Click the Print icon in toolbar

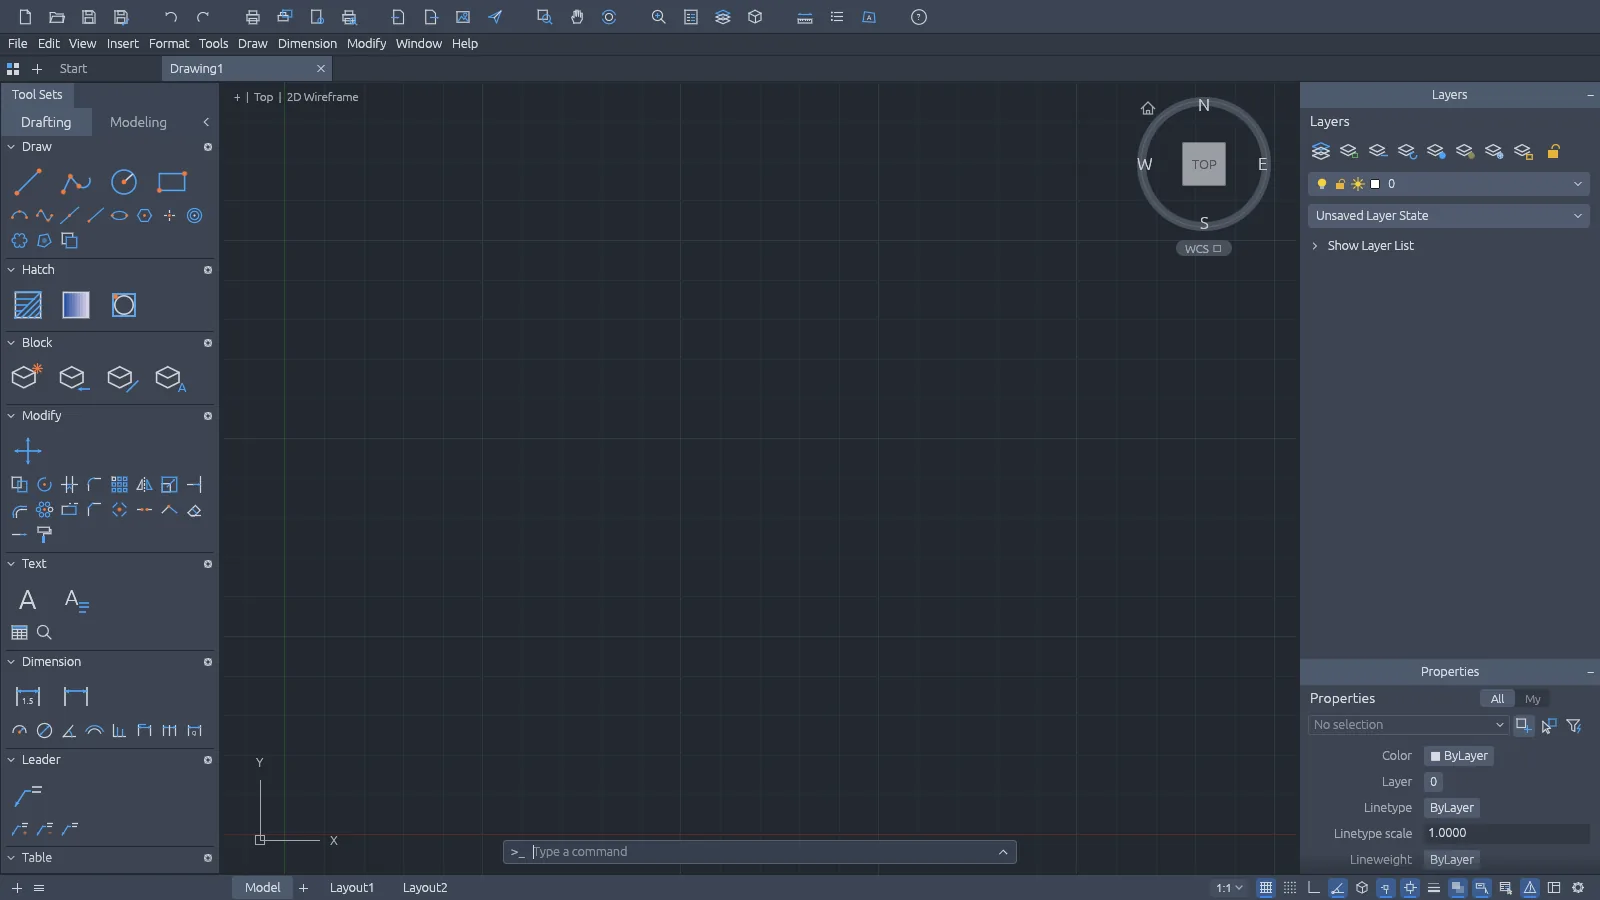[x=253, y=17]
